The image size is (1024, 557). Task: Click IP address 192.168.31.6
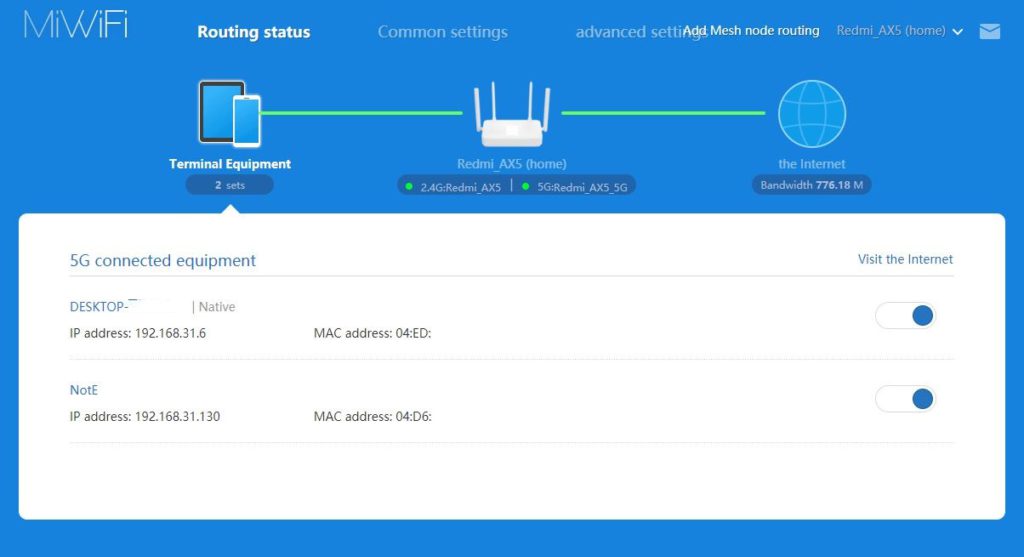(x=138, y=334)
